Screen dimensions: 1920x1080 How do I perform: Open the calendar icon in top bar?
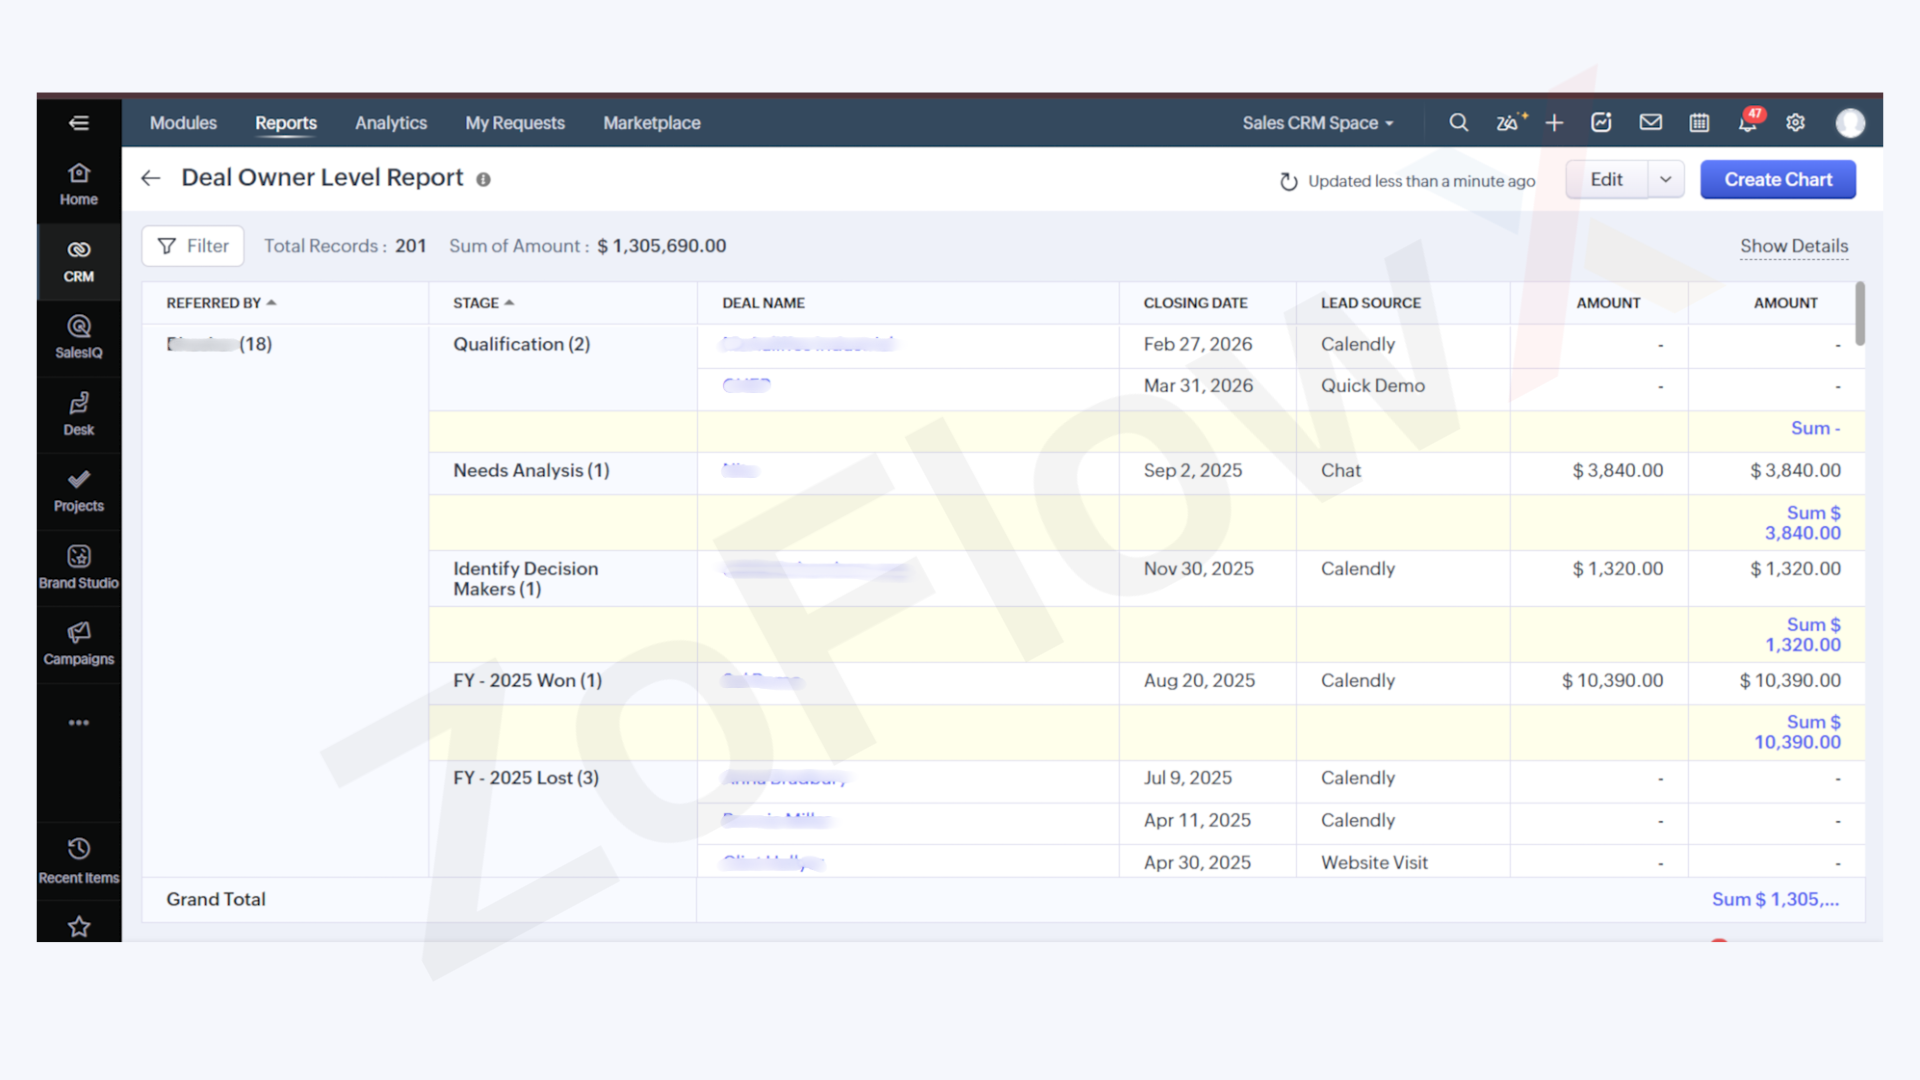(1699, 123)
